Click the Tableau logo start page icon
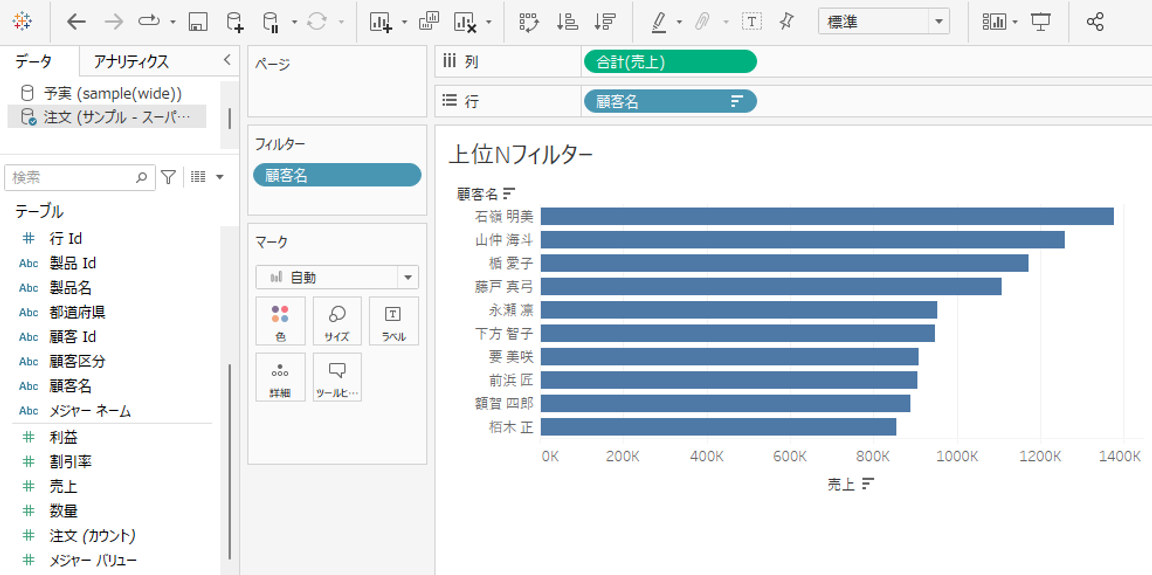Viewport: 1152px width, 575px height. coord(22,21)
